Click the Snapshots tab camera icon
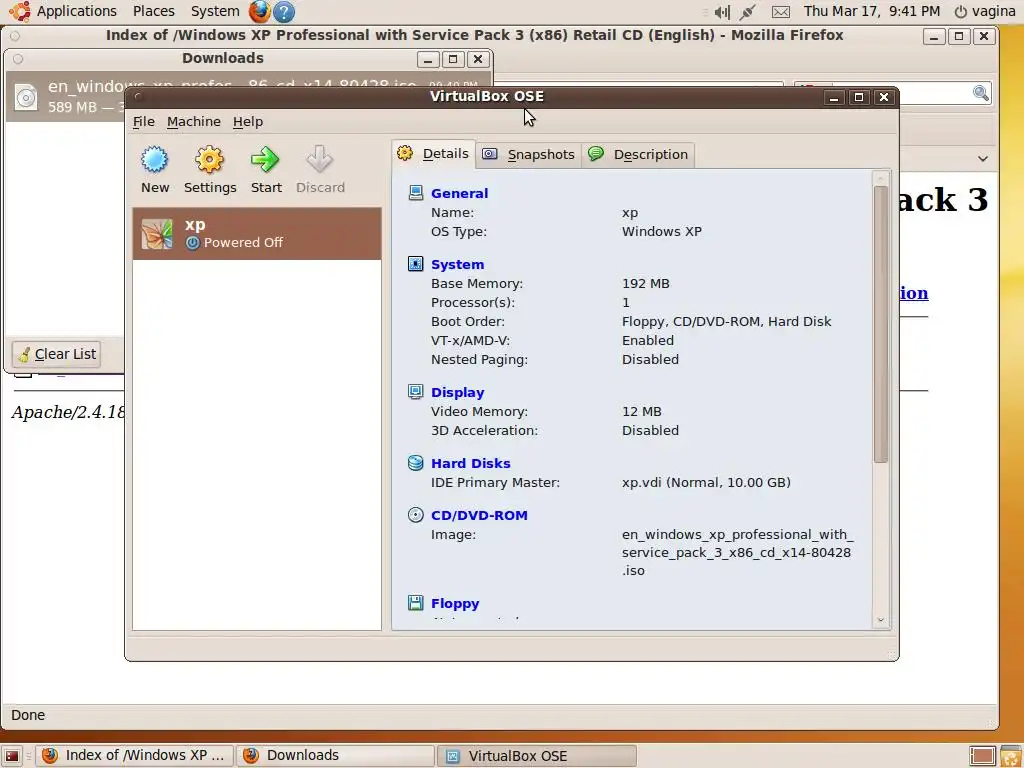This screenshot has width=1024, height=768. click(x=490, y=154)
